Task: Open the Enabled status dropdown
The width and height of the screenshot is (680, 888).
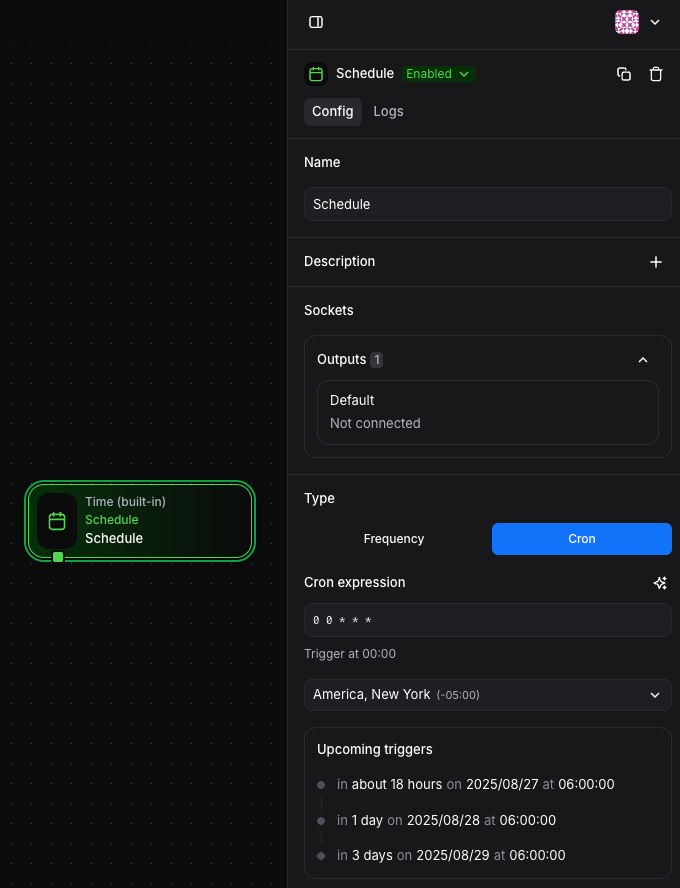Action: point(438,74)
